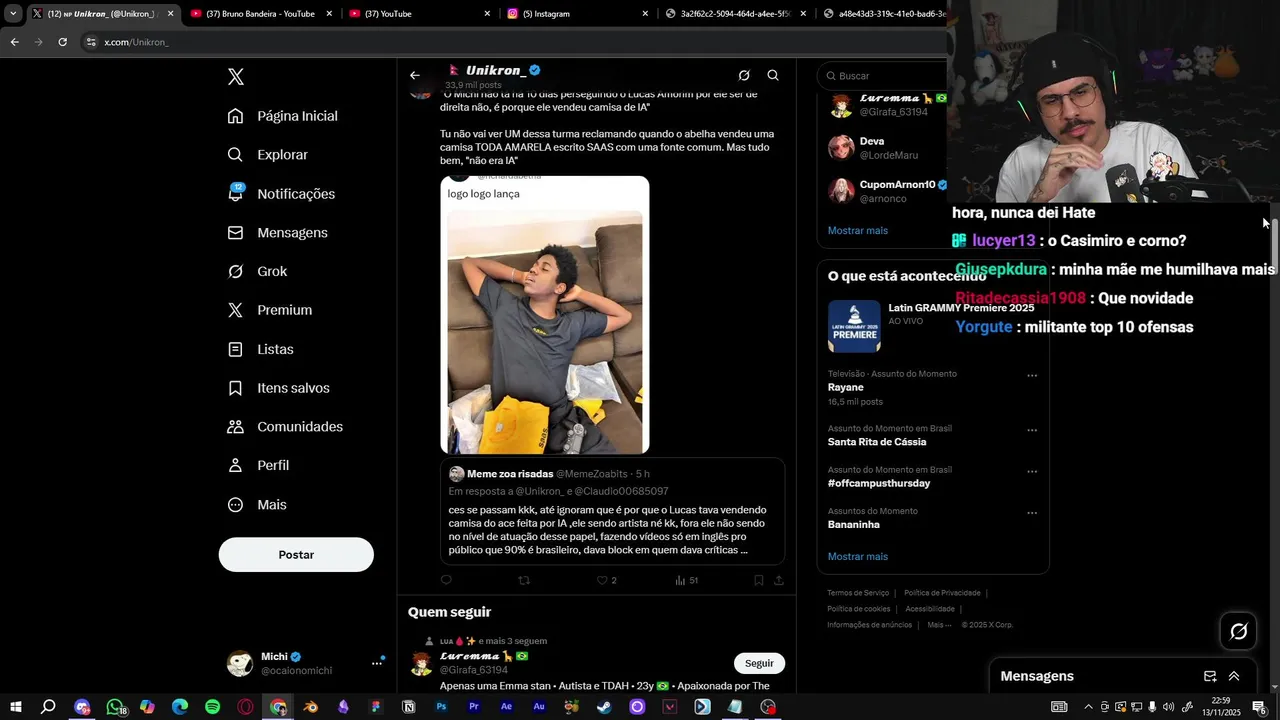Open options for Santa Rita de Cássia trend
The width and height of the screenshot is (1280, 720).
[1032, 431]
